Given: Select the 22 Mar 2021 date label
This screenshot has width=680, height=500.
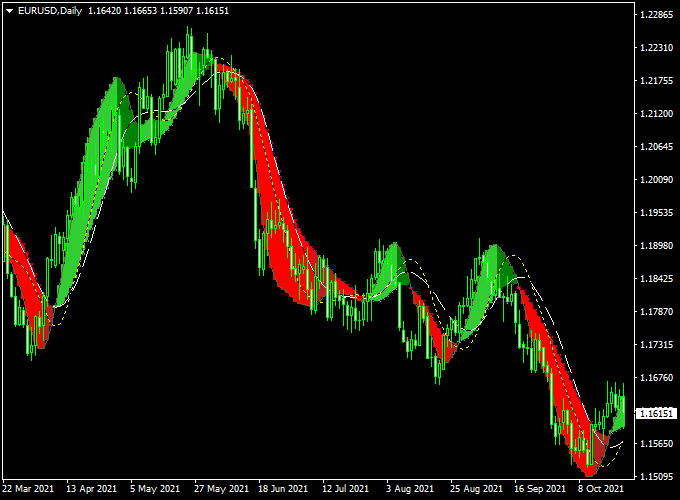Looking at the screenshot, I should 28,489.
